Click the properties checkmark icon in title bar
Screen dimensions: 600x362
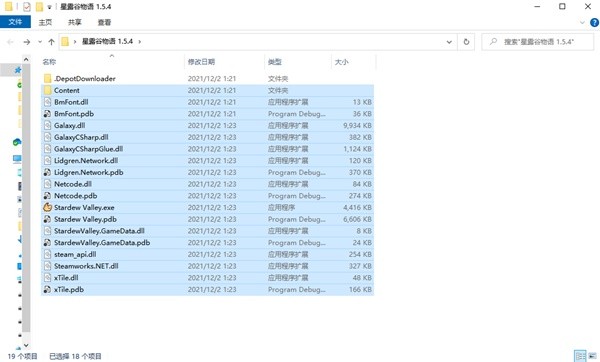(26, 7)
